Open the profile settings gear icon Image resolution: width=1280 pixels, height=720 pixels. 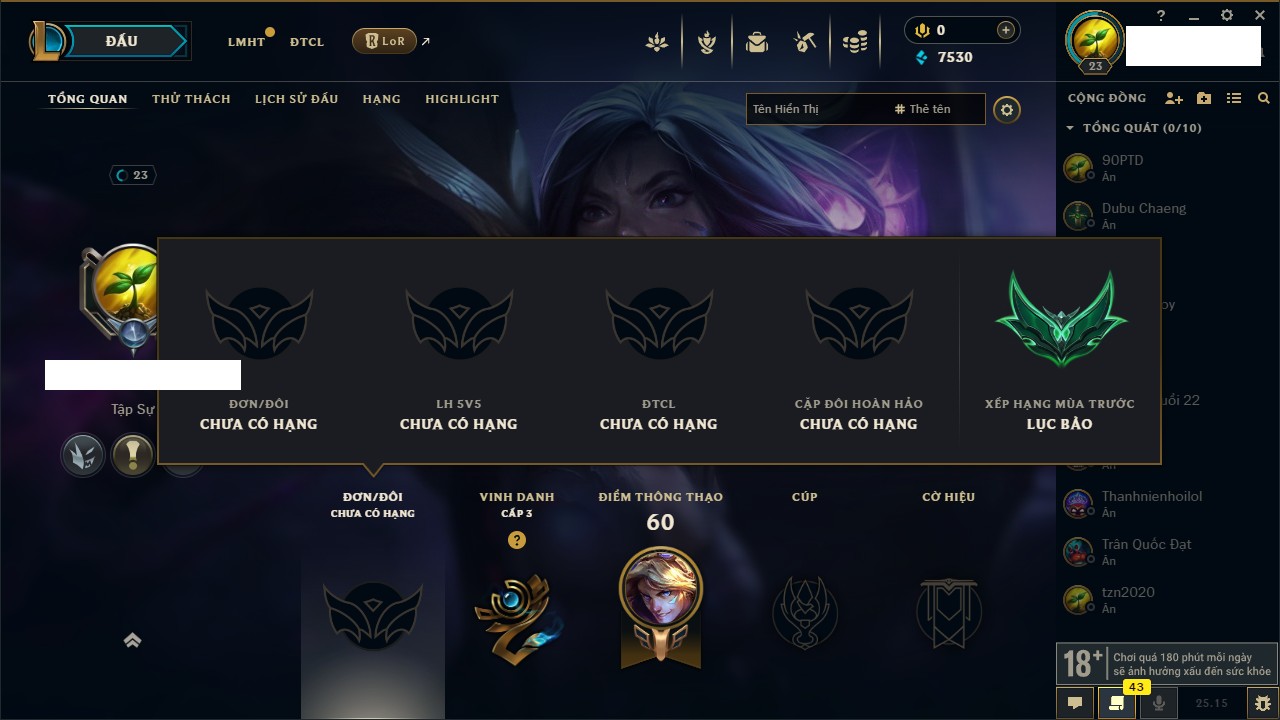tap(1007, 109)
